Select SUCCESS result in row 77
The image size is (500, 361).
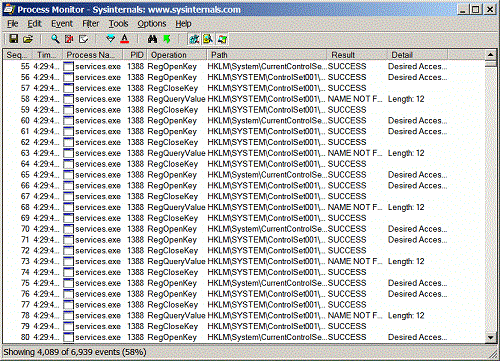347,305
